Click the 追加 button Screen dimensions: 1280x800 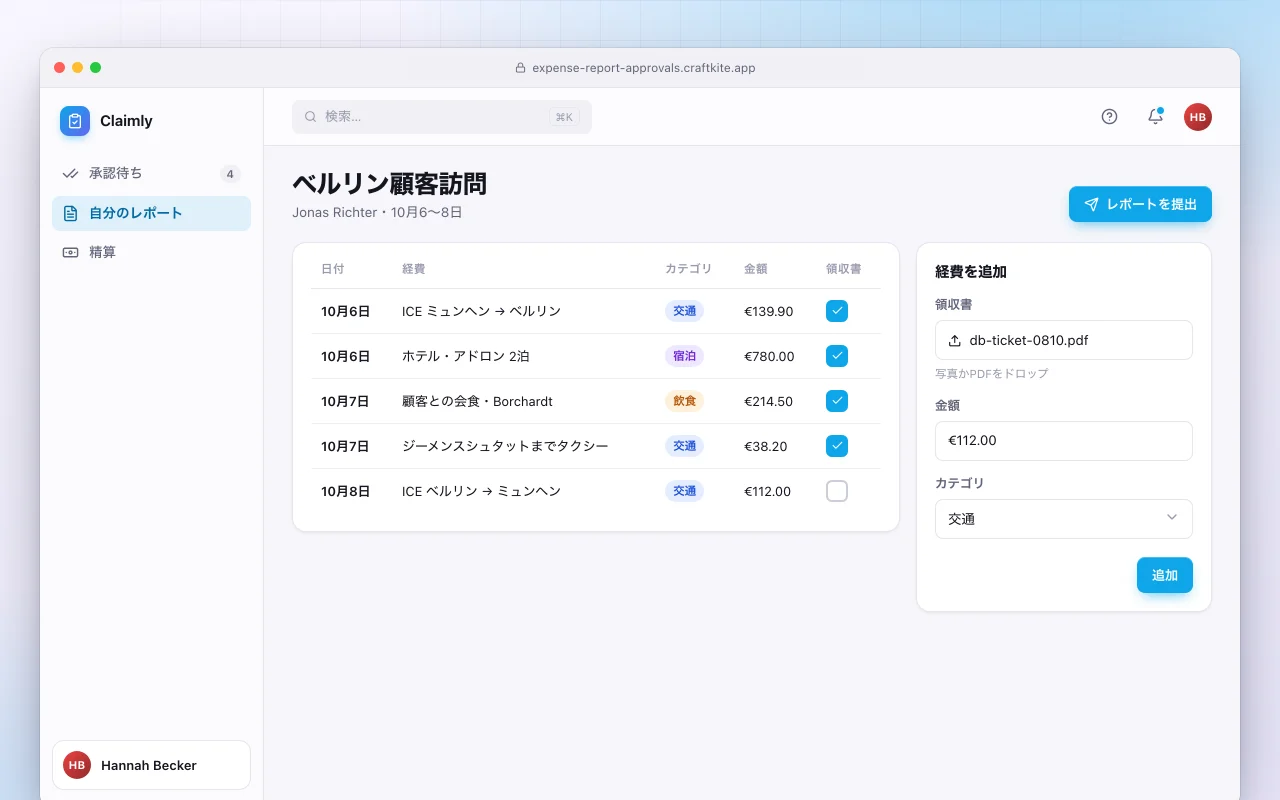[x=1165, y=575]
